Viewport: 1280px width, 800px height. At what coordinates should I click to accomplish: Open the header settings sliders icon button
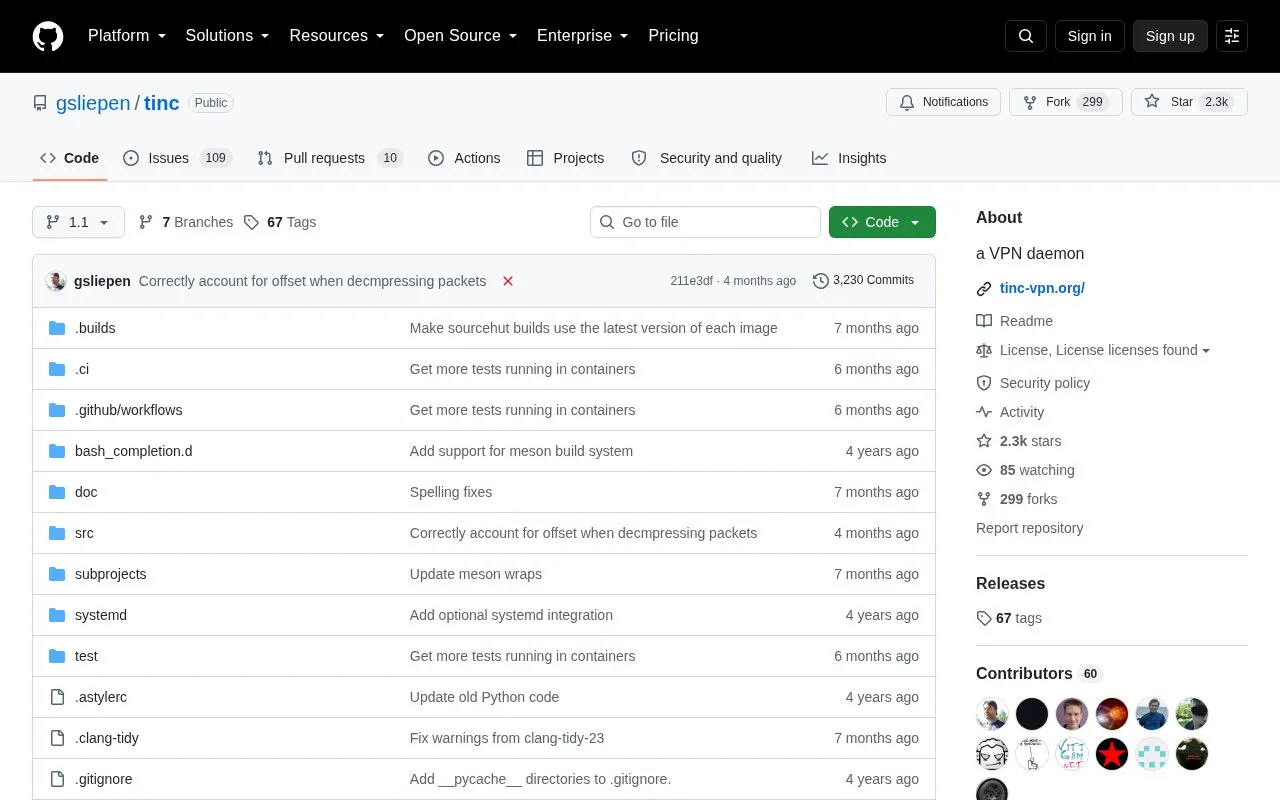click(x=1232, y=36)
